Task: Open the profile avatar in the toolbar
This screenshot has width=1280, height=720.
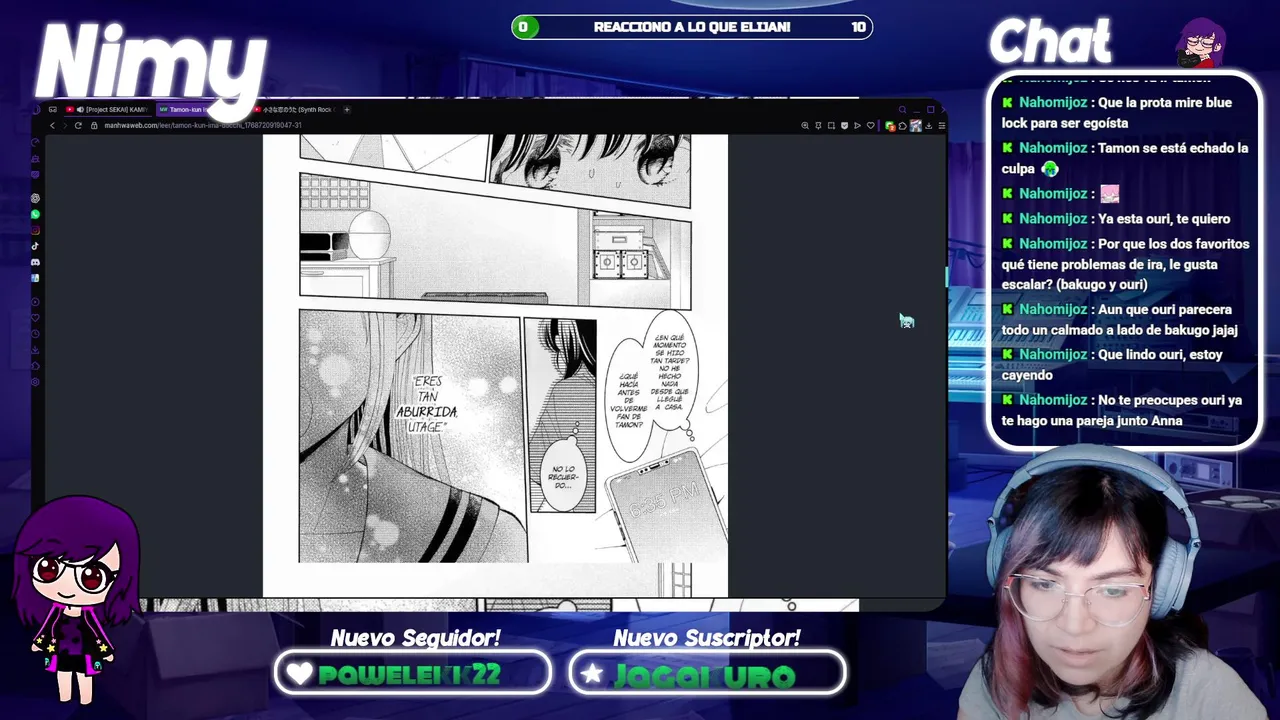Action: [916, 126]
